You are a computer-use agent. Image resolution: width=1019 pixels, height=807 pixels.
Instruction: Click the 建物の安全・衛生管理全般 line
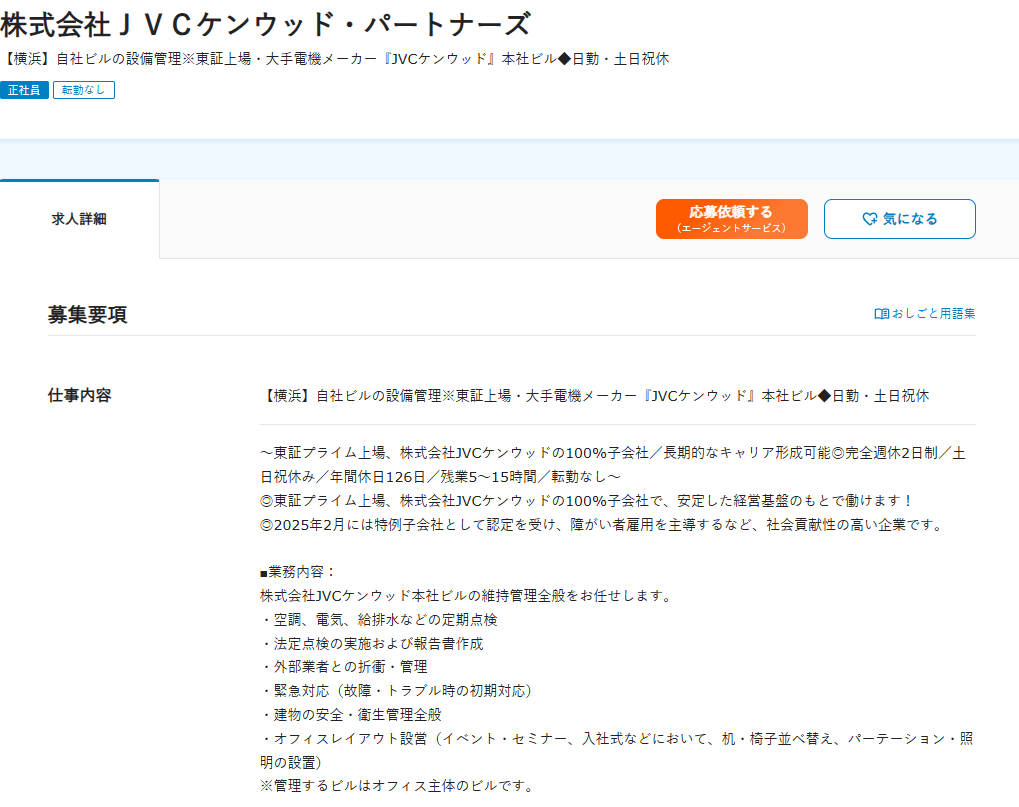[351, 714]
